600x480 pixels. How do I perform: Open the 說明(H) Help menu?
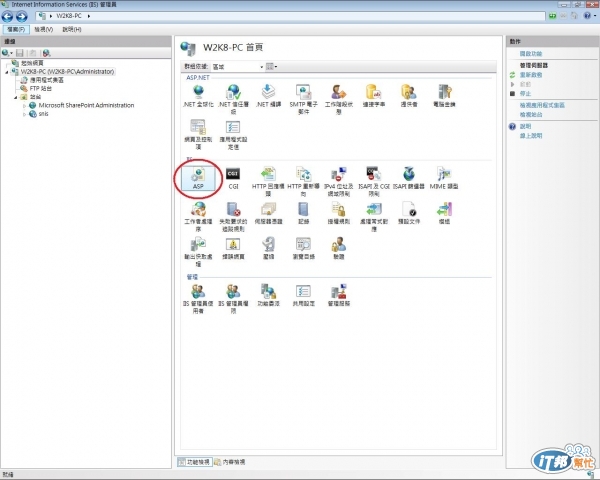[72, 29]
